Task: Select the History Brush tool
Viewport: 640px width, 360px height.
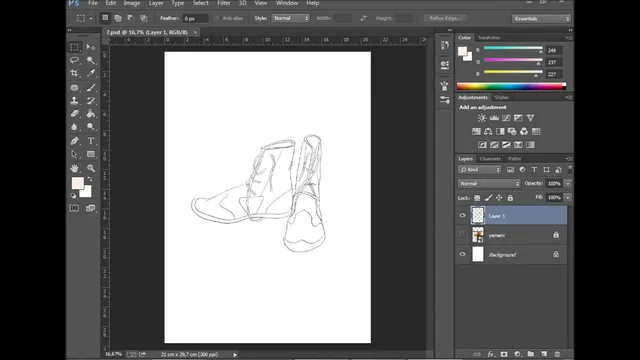Action: click(x=91, y=100)
